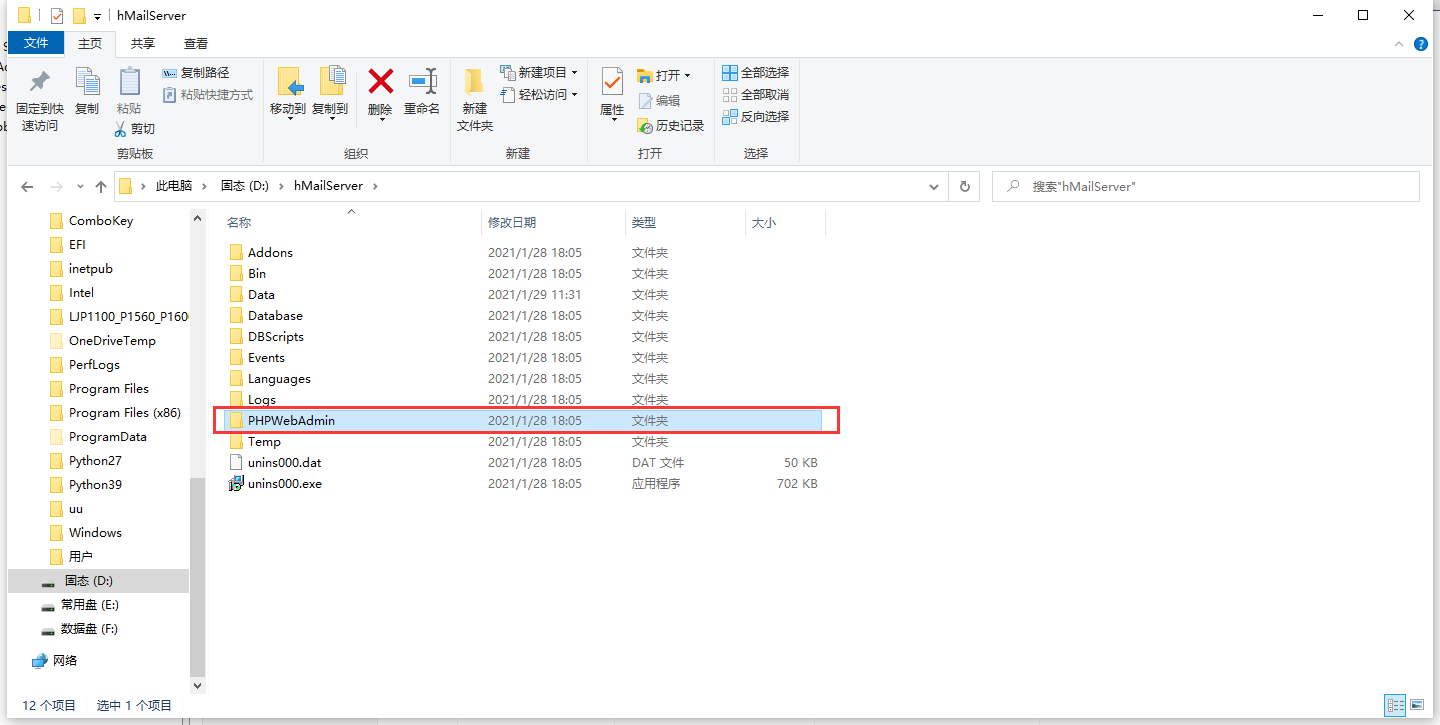Open the Share ribbon tab
Image resolution: width=1440 pixels, height=725 pixels.
(143, 44)
